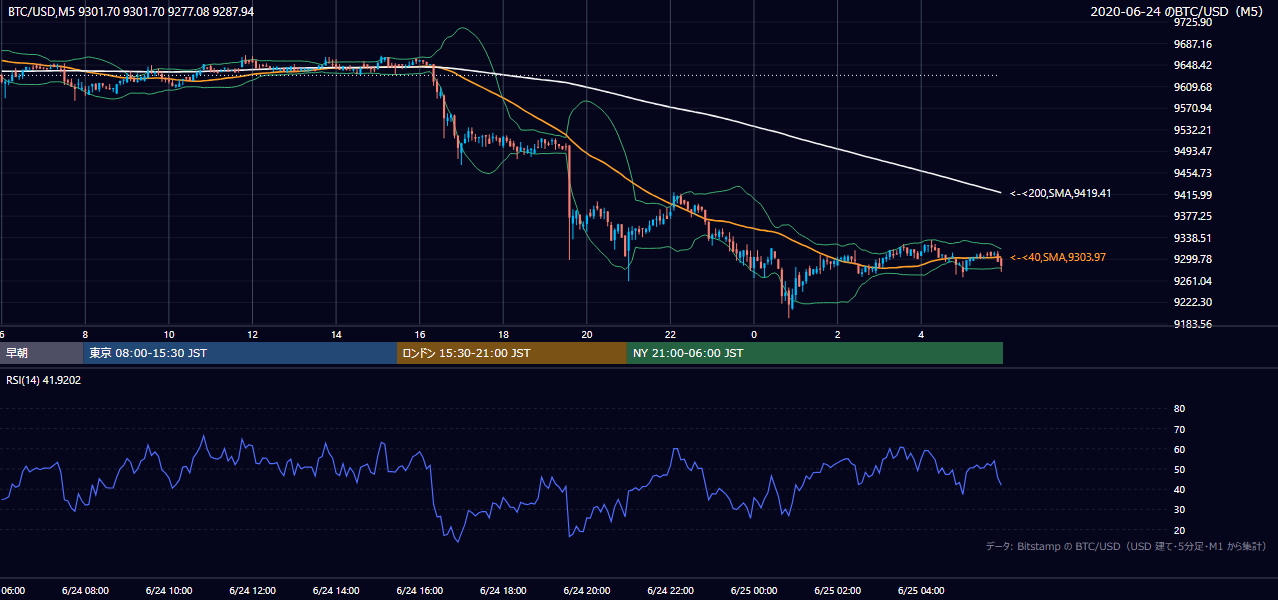Click hour tick 16 under price chart
The height and width of the screenshot is (600, 1278).
[x=419, y=334]
